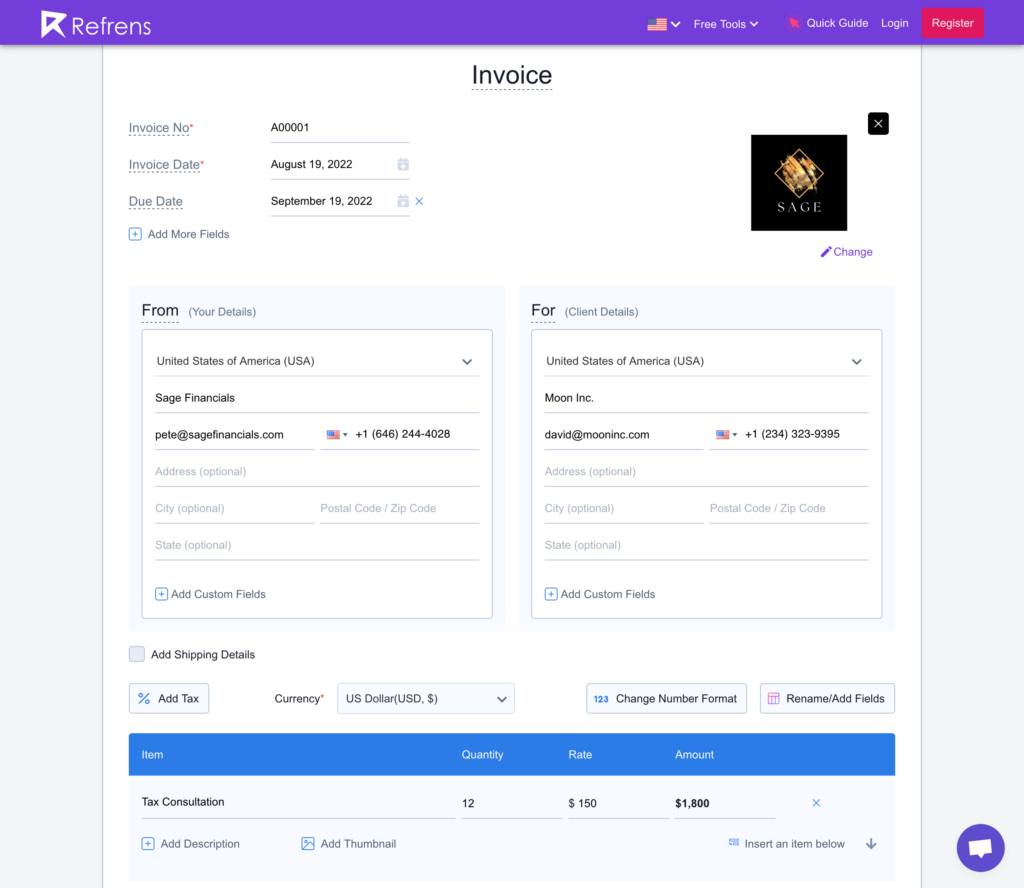Open the Quick Guide
Viewport: 1024px width, 888px height.
pos(836,22)
